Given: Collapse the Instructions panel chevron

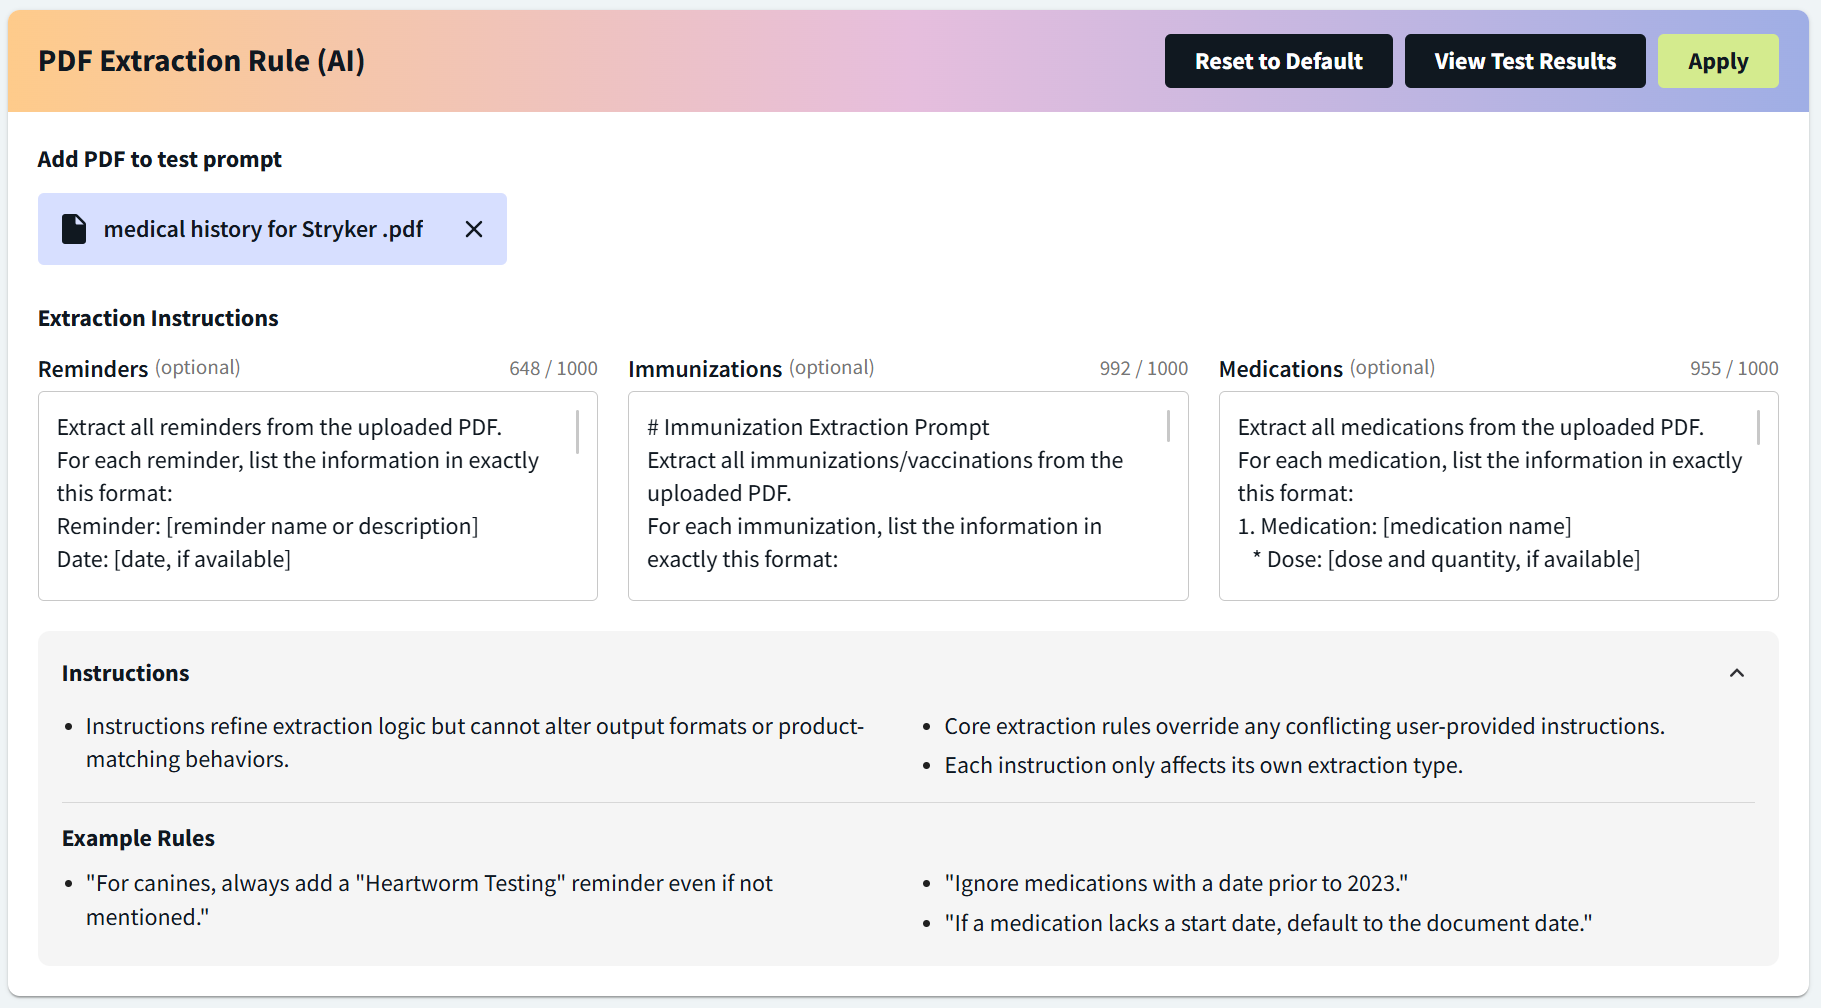Looking at the screenshot, I should tap(1737, 673).
